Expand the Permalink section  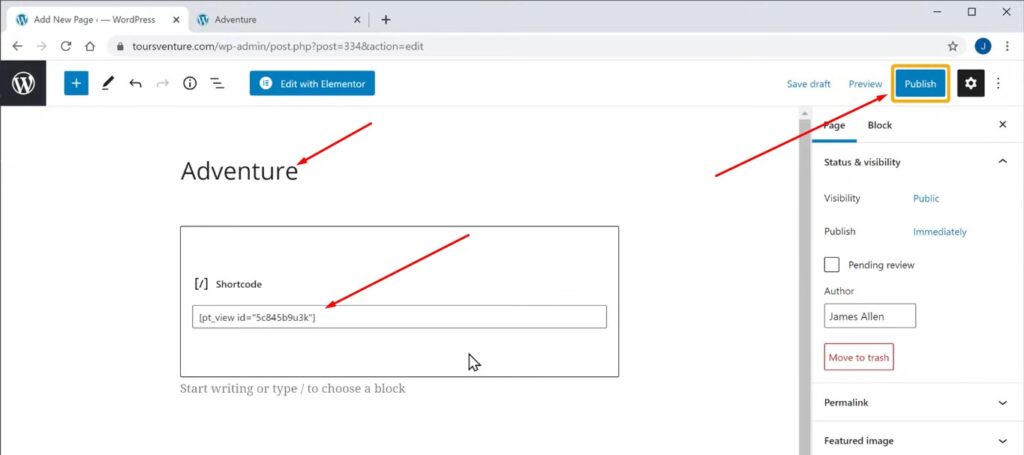[x=1003, y=403]
